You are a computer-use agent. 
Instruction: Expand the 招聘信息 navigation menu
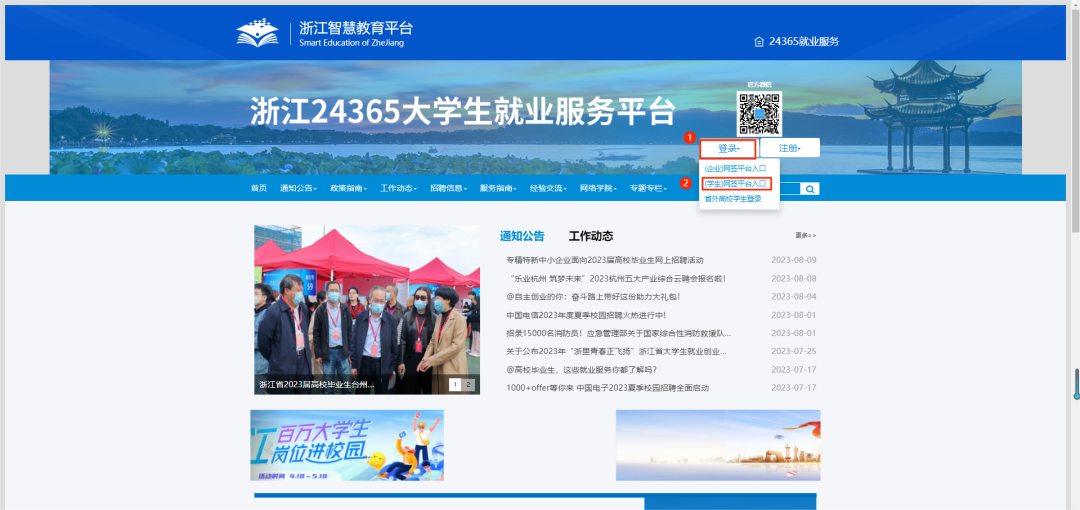pyautogui.click(x=448, y=188)
